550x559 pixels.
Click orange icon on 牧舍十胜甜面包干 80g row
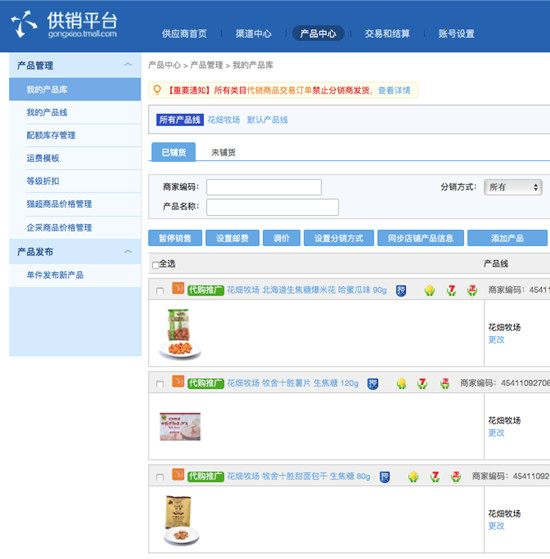[x=178, y=475]
